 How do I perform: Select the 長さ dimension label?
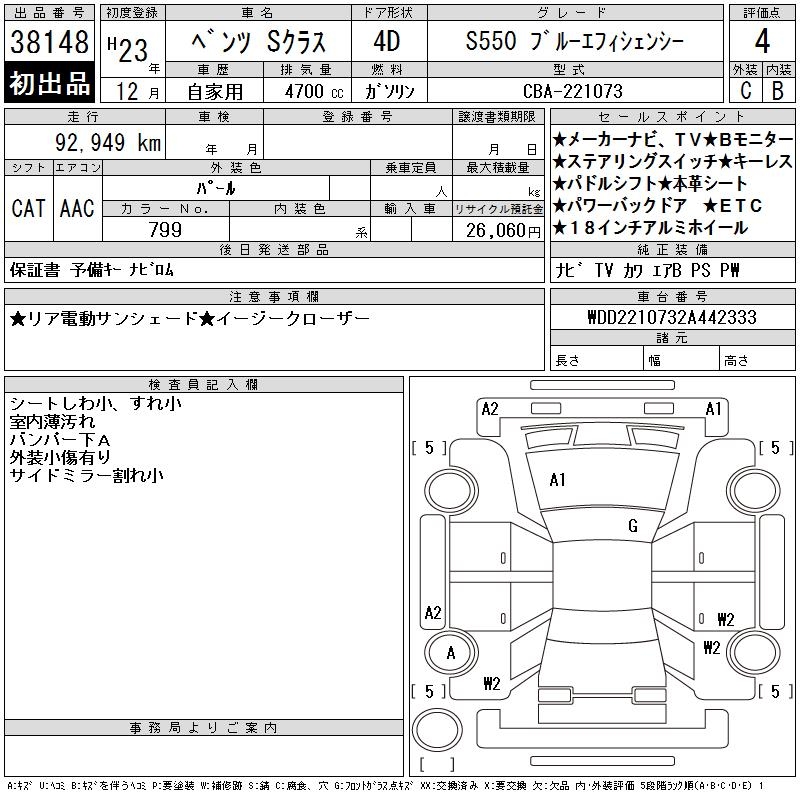(x=567, y=361)
